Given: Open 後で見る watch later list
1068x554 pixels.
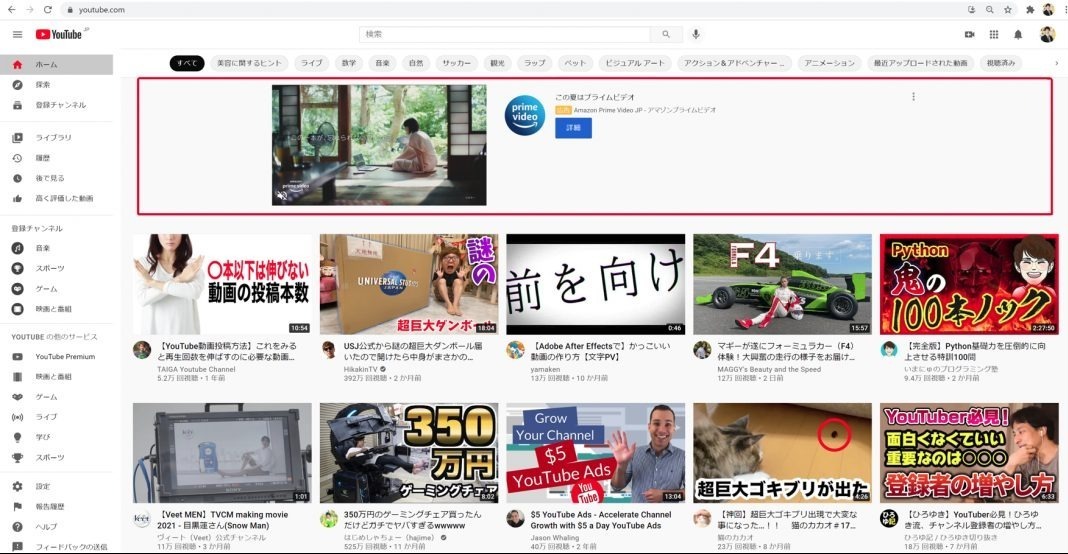Looking at the screenshot, I should click(57, 179).
